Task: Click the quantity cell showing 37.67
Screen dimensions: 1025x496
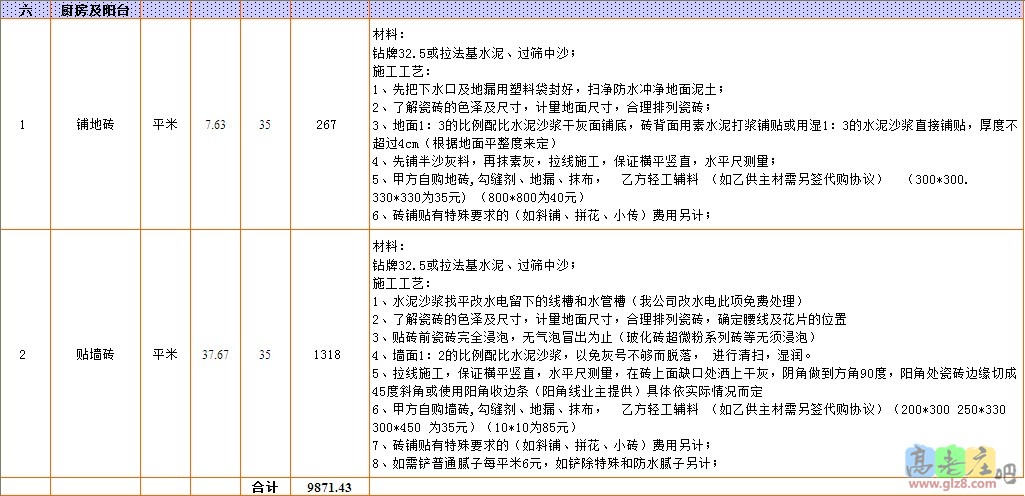Action: pyautogui.click(x=214, y=354)
